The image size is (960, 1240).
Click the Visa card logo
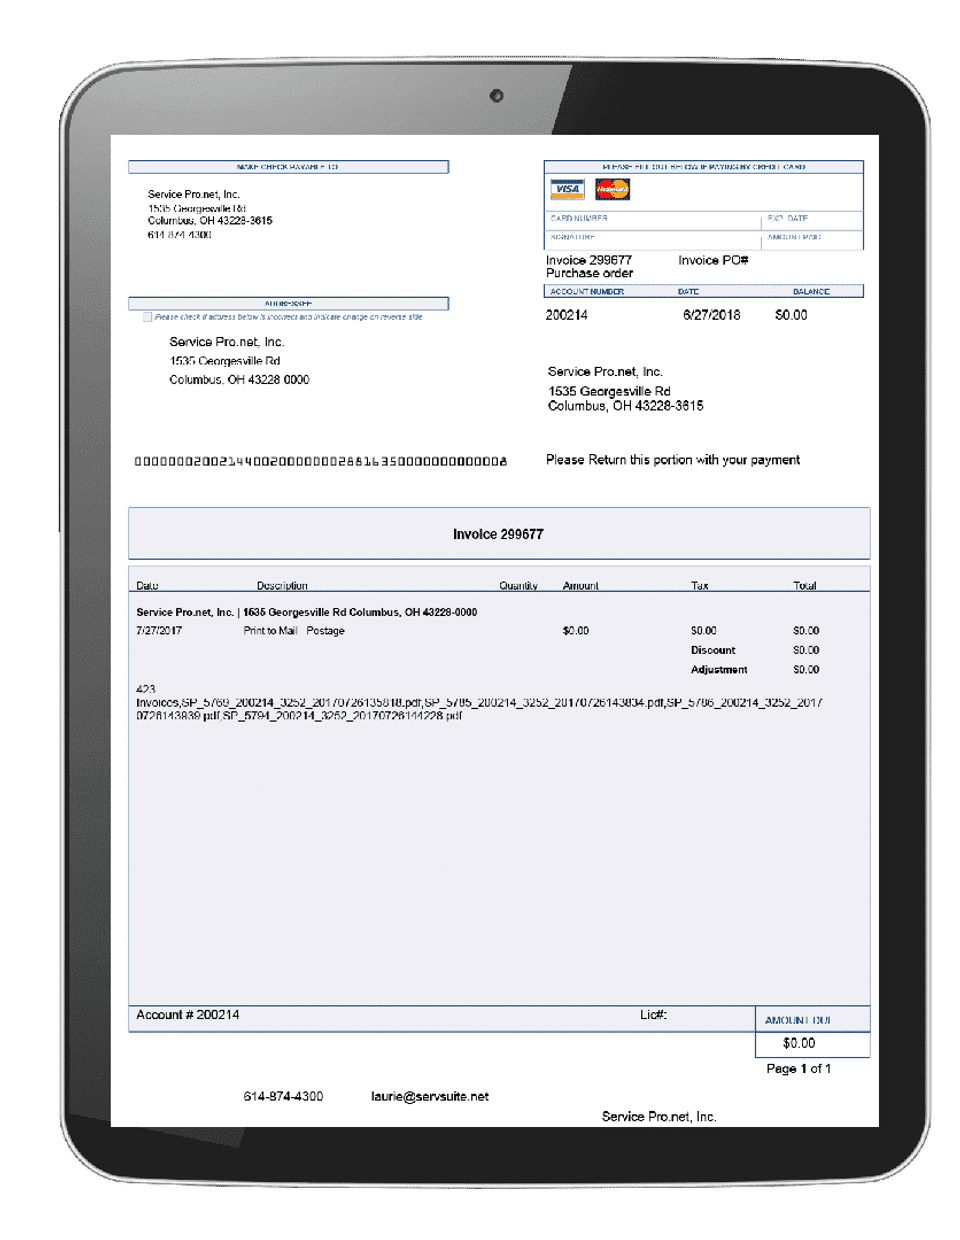pyautogui.click(x=567, y=189)
